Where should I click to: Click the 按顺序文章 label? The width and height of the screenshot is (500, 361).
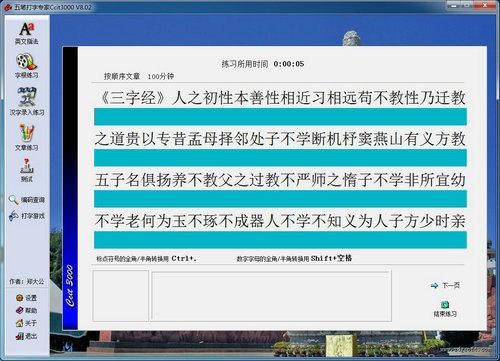[122, 76]
